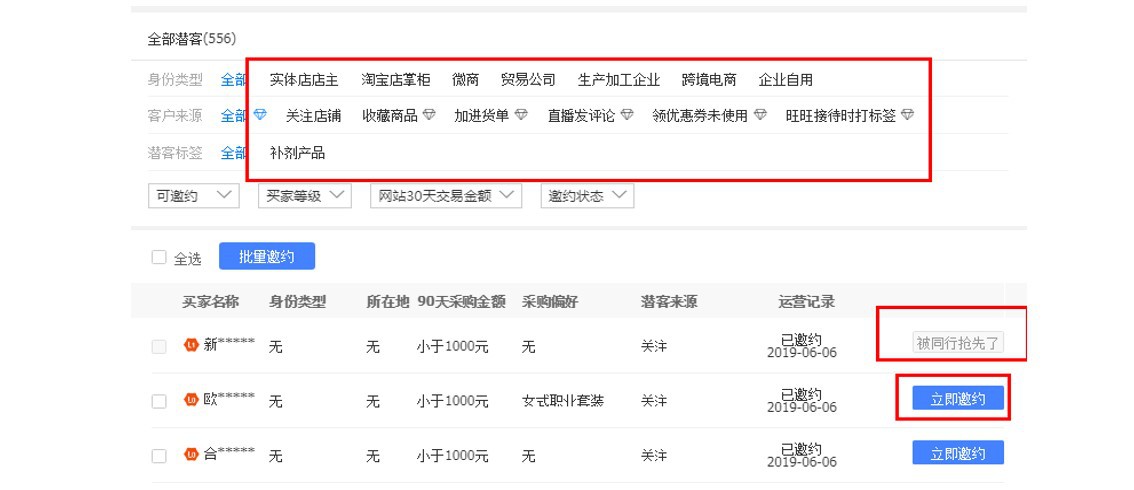
Task: Expand the 网站30天交易金额 dropdown
Action: [446, 196]
